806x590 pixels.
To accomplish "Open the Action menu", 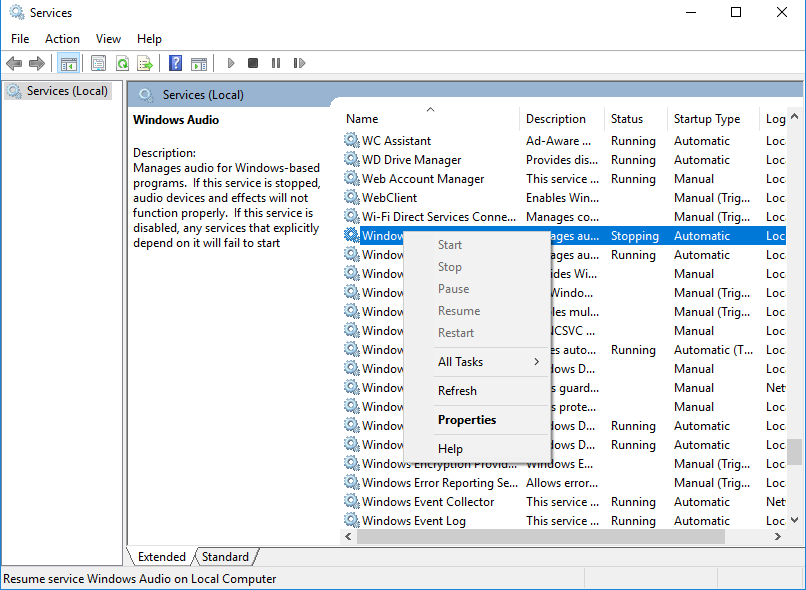I will 62,39.
